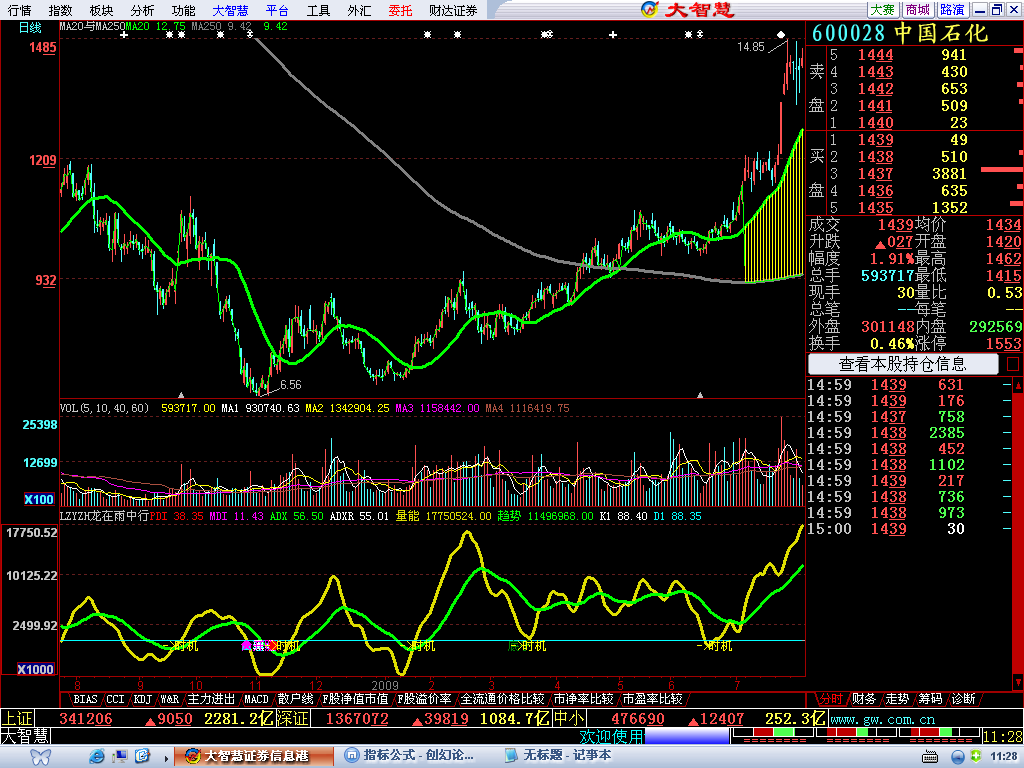Click the 商城 button

(918, 10)
